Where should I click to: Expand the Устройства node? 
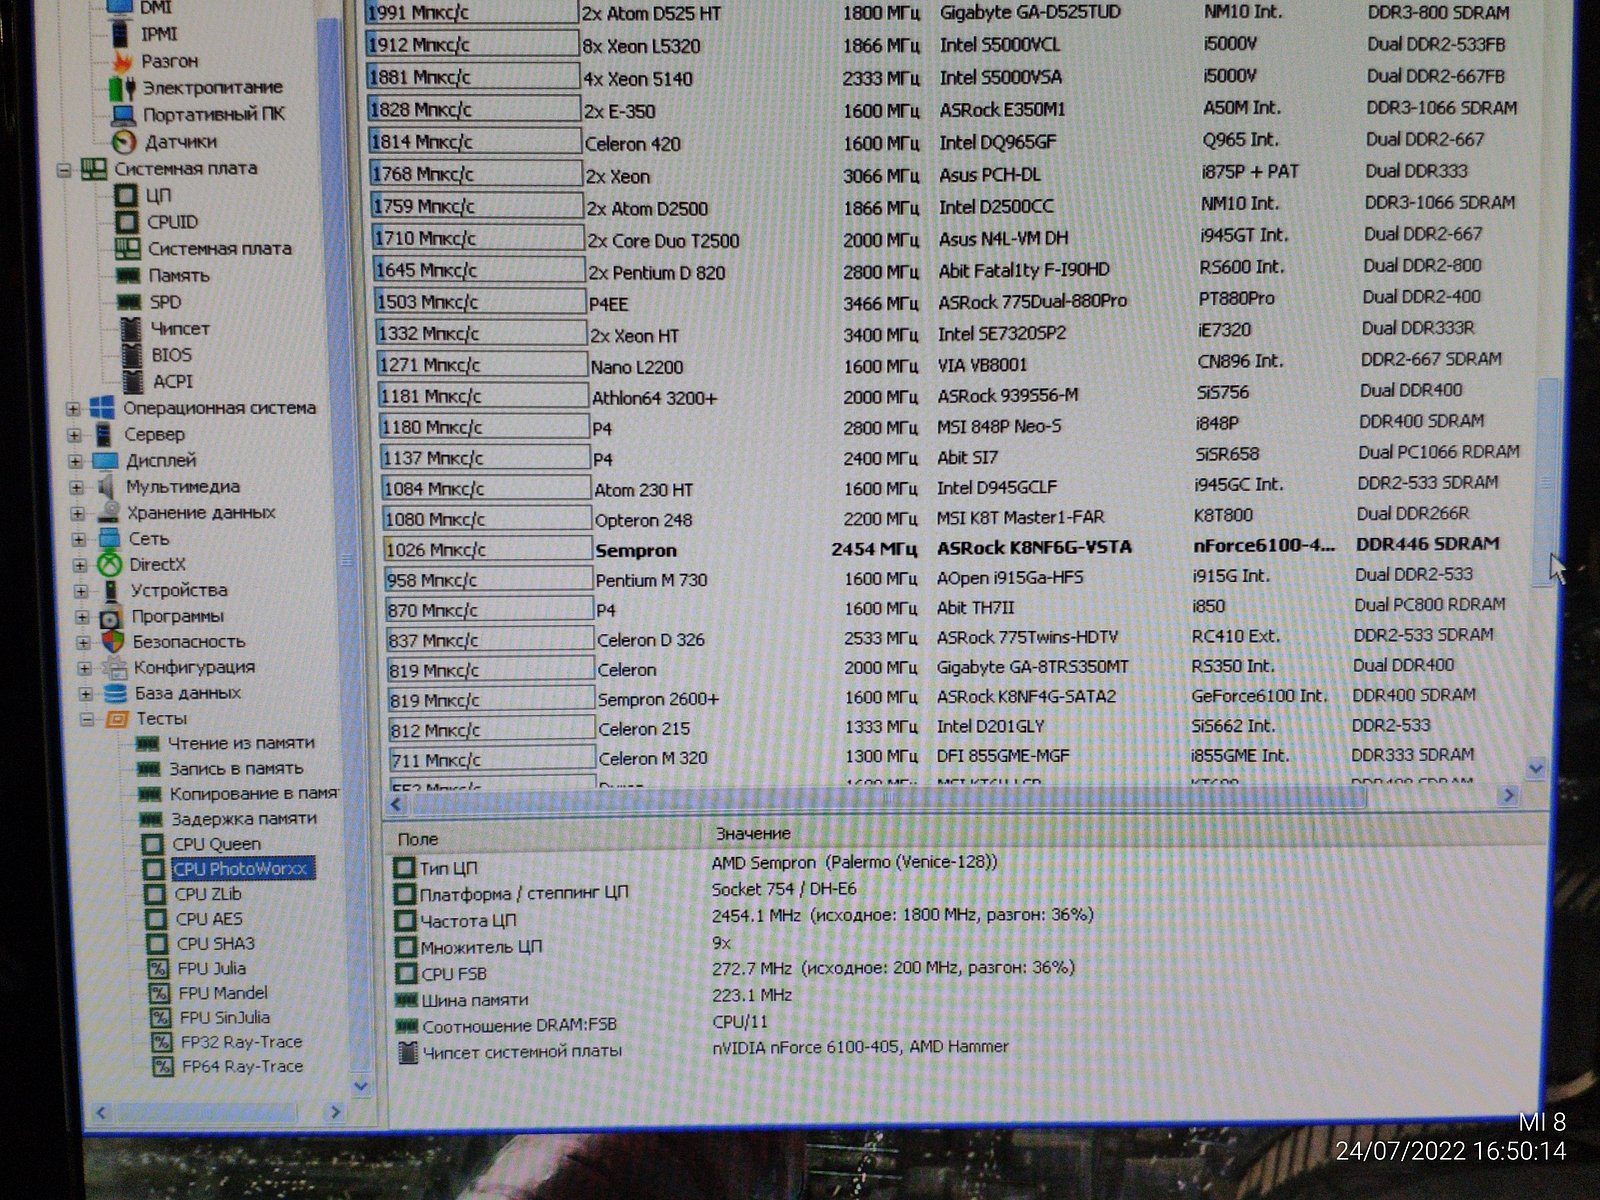pos(82,592)
